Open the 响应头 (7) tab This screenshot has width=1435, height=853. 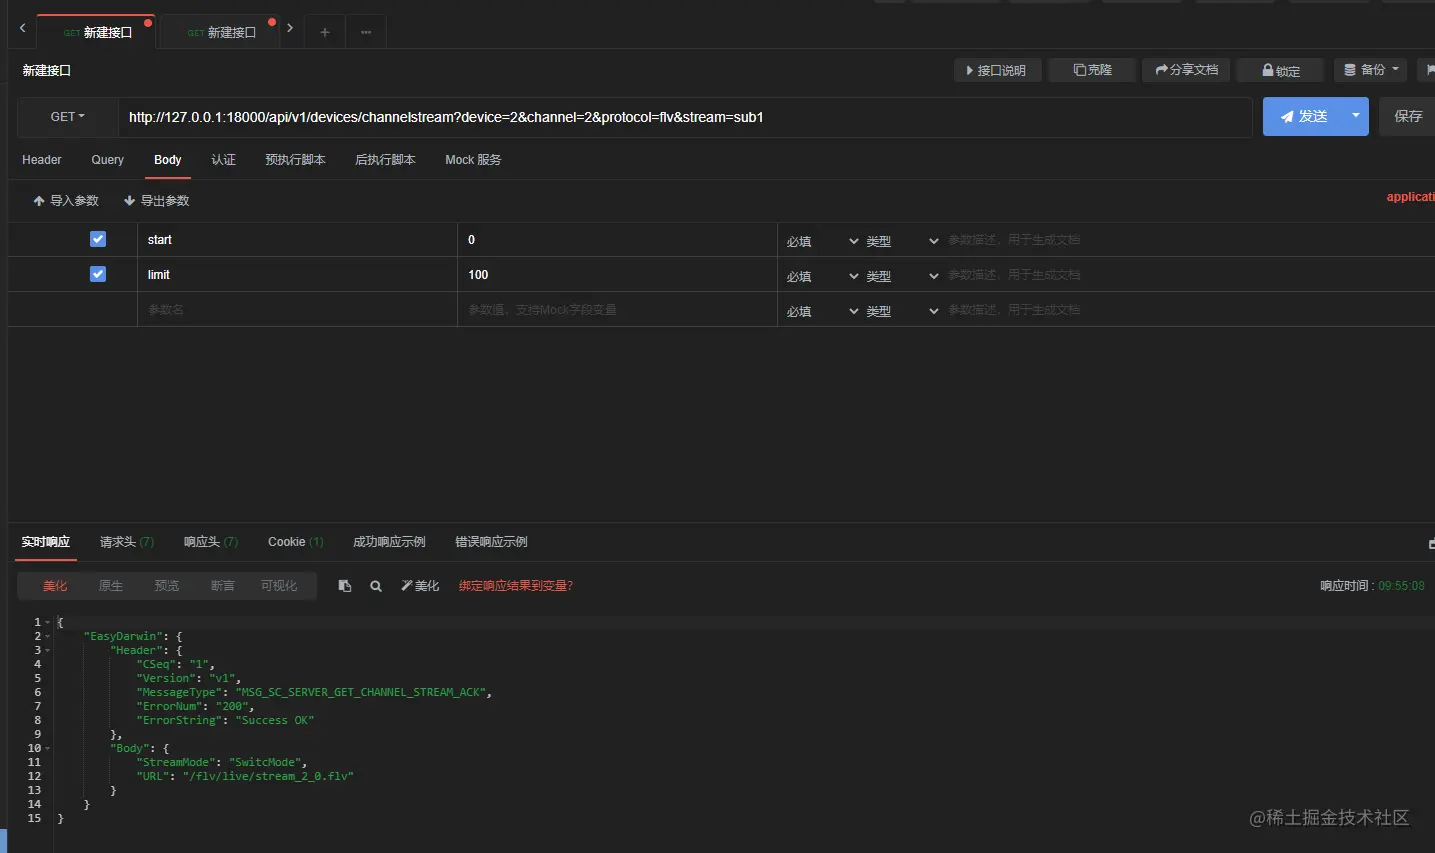pos(211,542)
